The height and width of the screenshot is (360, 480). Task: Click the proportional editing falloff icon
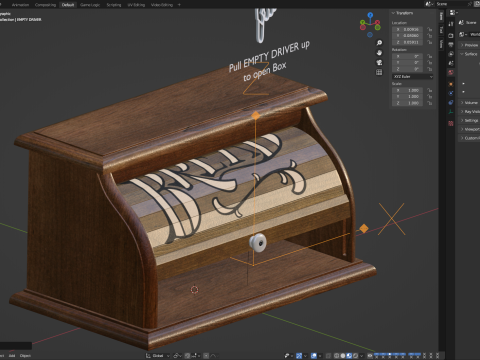pos(214,356)
